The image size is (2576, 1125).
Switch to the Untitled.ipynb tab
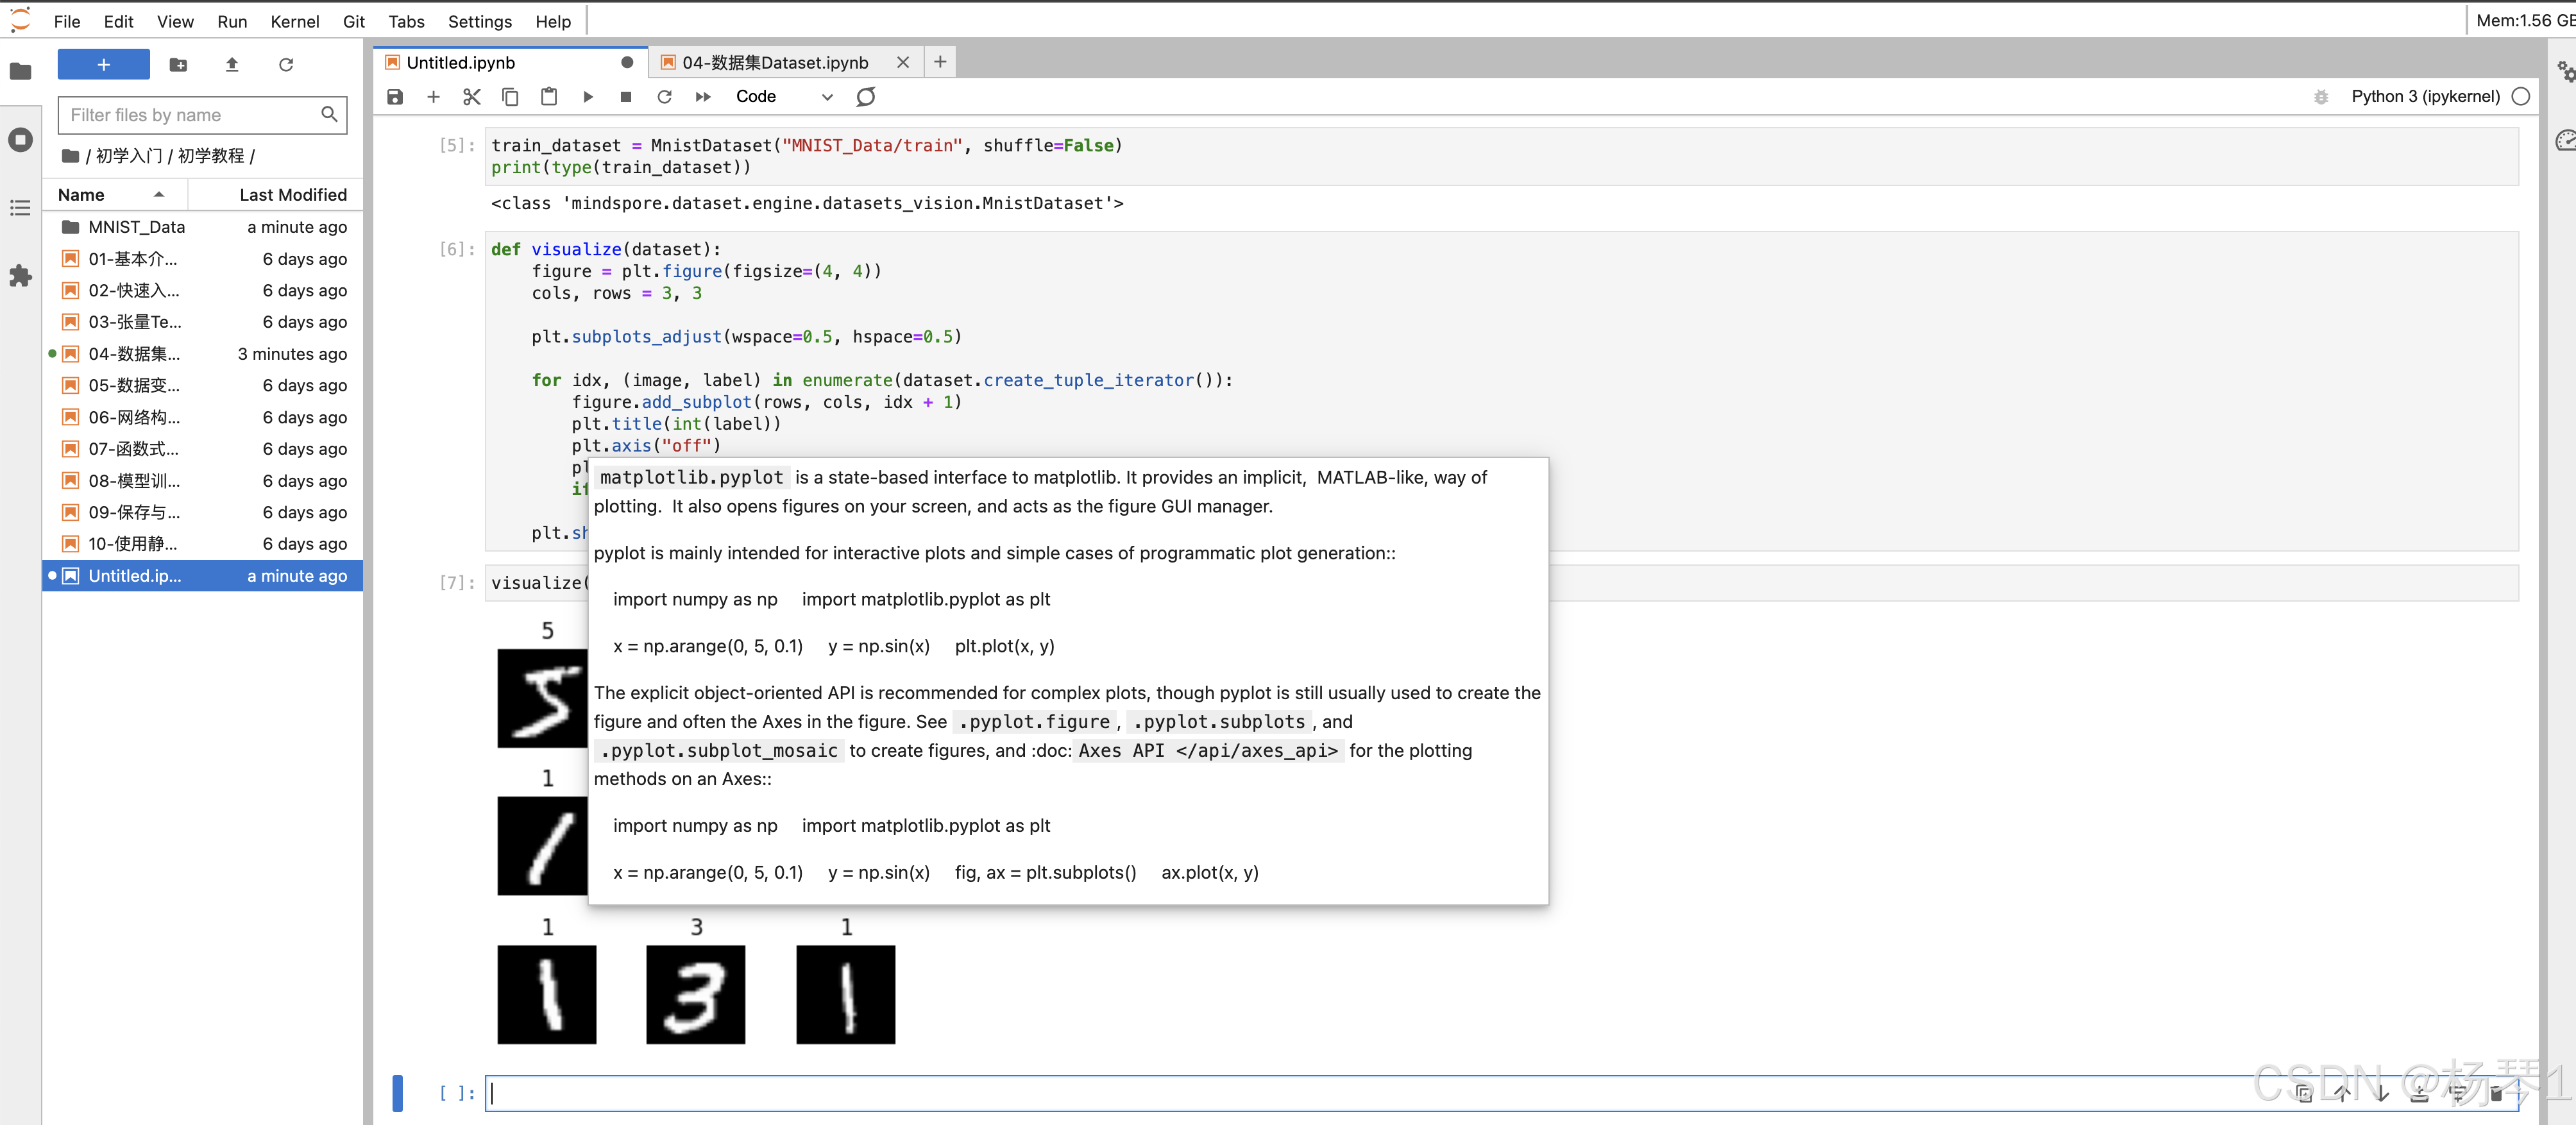pos(510,62)
